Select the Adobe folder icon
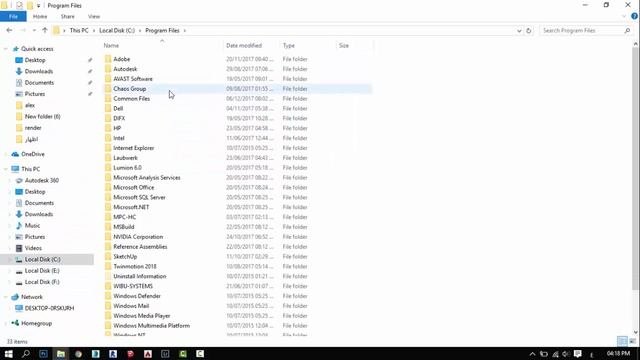This screenshot has height=360, width=640. [x=108, y=59]
